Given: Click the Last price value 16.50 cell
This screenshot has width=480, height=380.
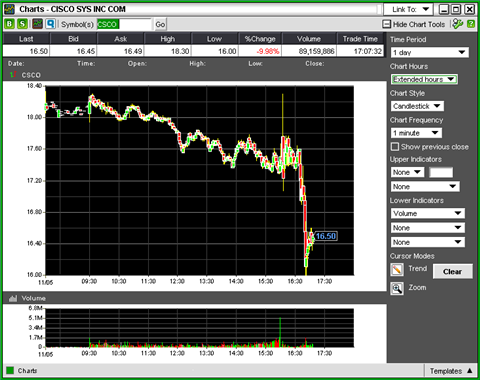Looking at the screenshot, I should point(26,51).
